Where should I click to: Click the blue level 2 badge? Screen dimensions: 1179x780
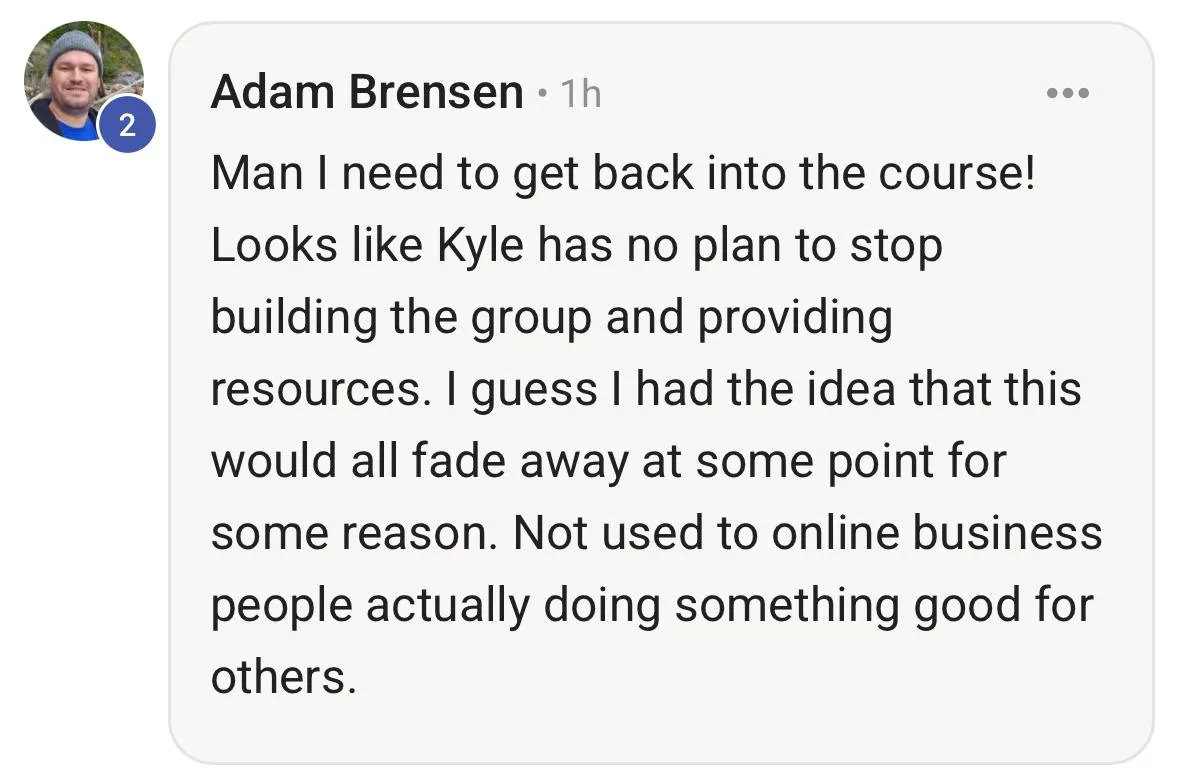click(126, 124)
